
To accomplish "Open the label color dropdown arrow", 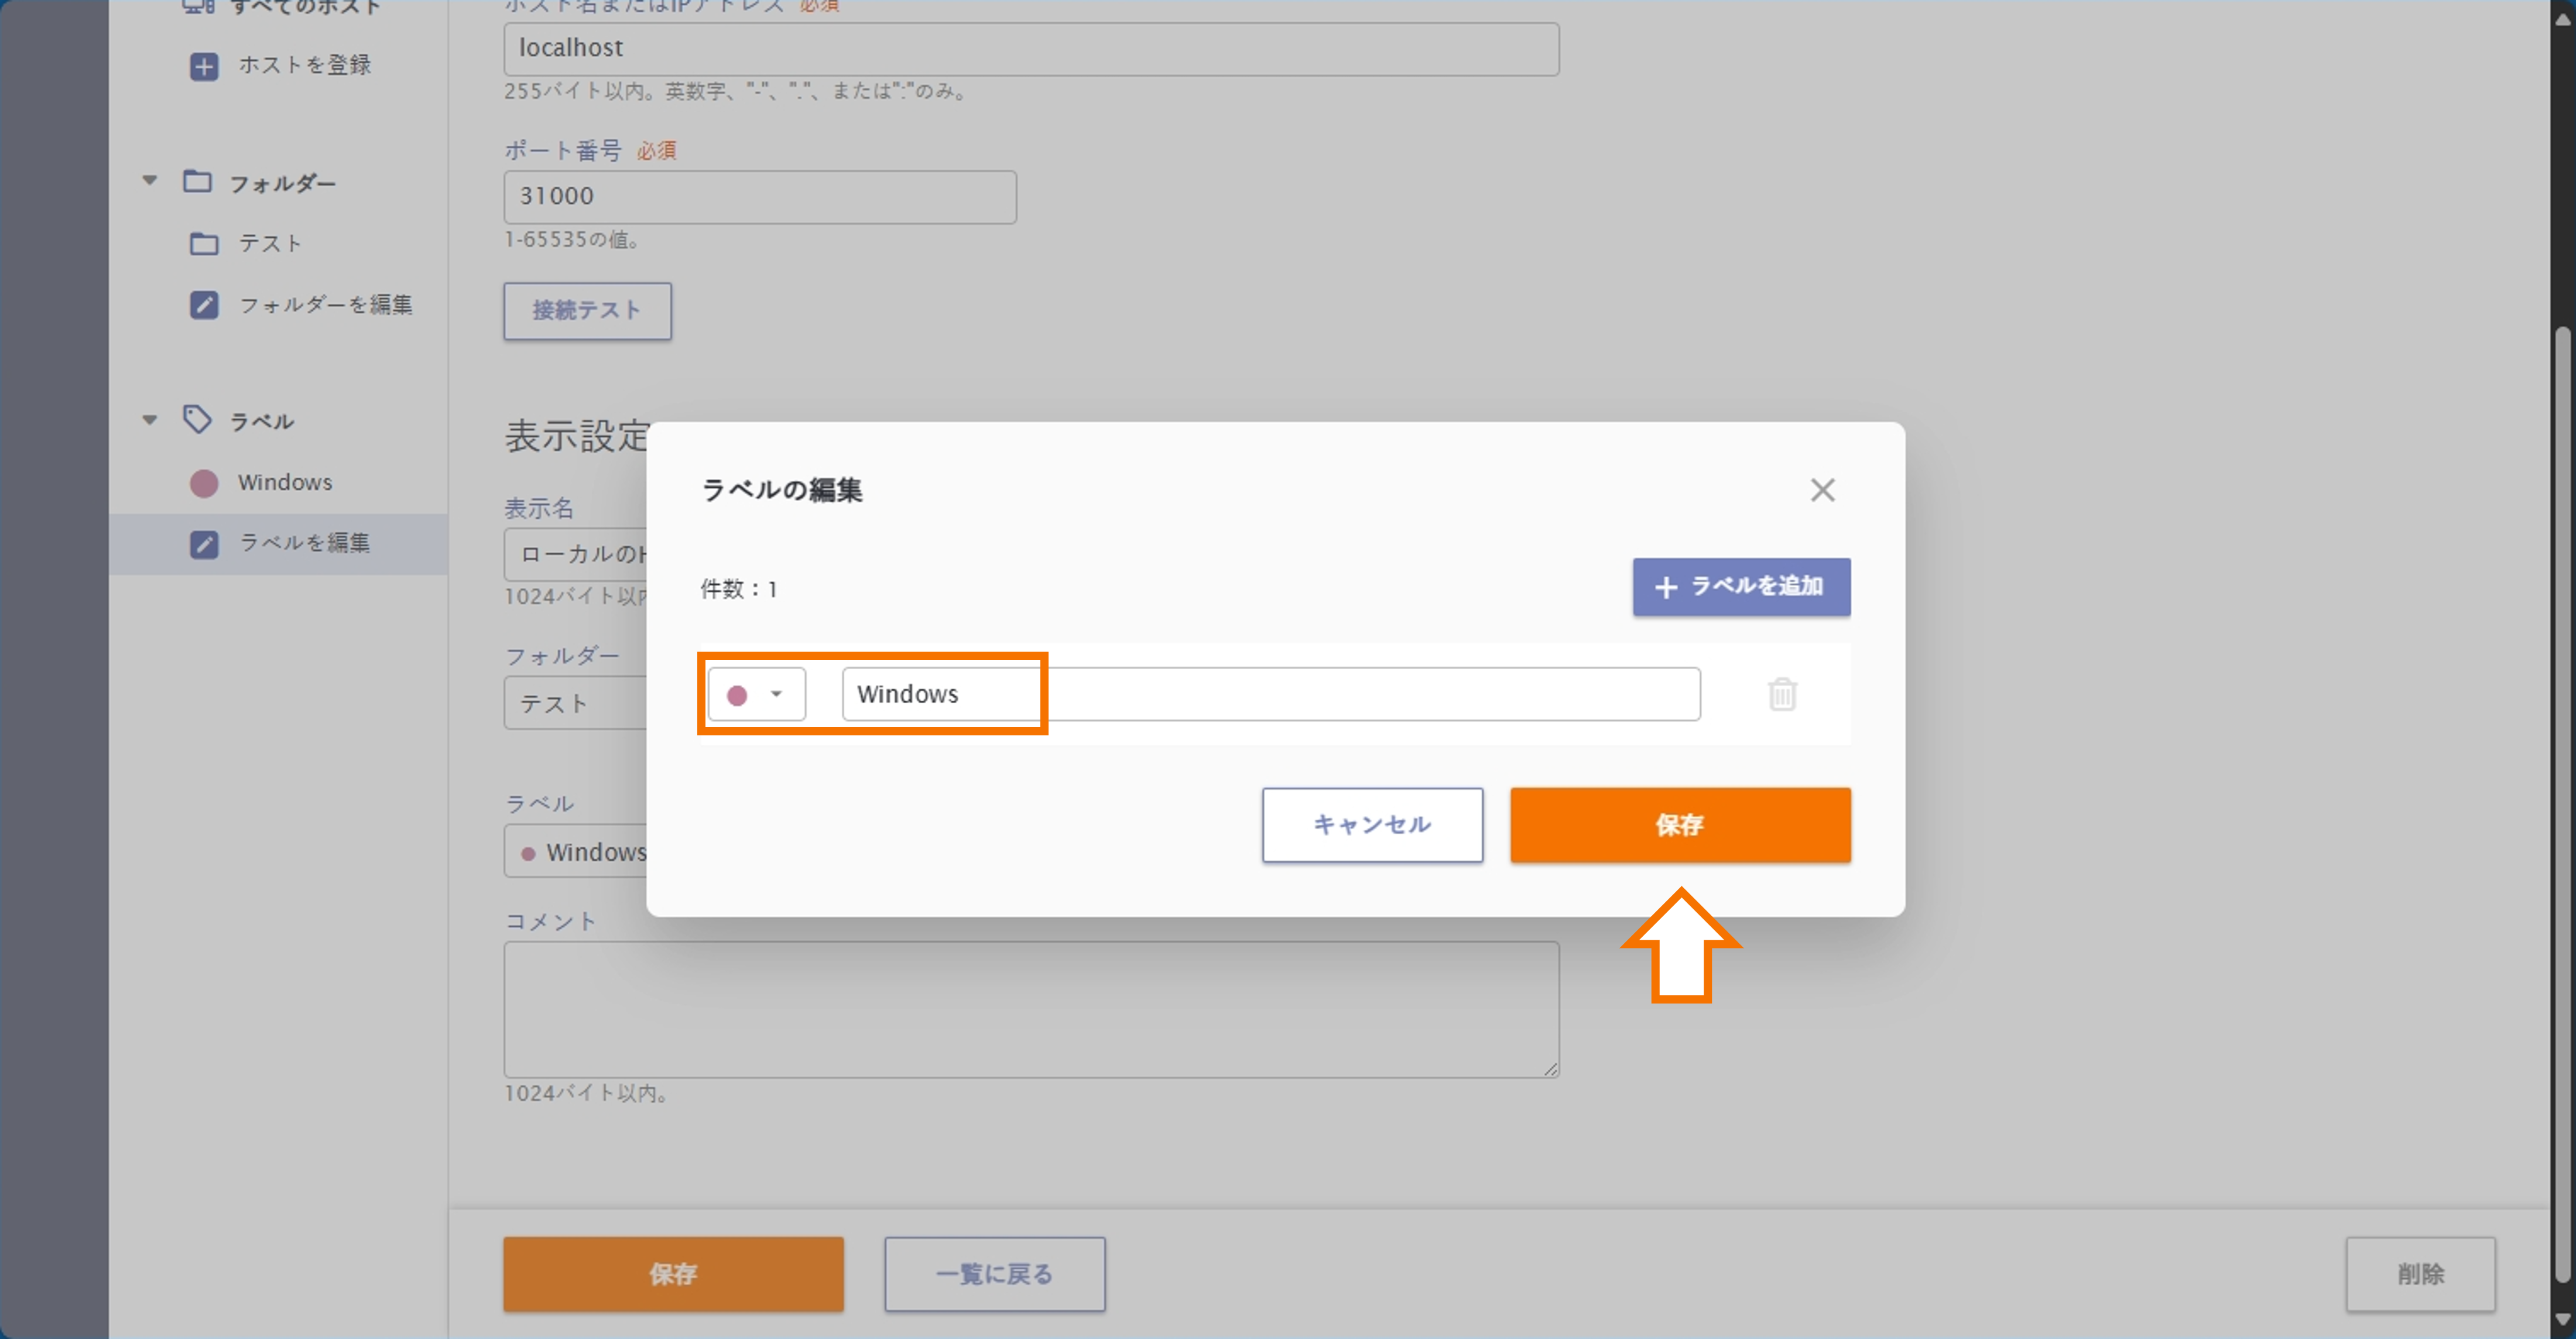I will click(777, 693).
